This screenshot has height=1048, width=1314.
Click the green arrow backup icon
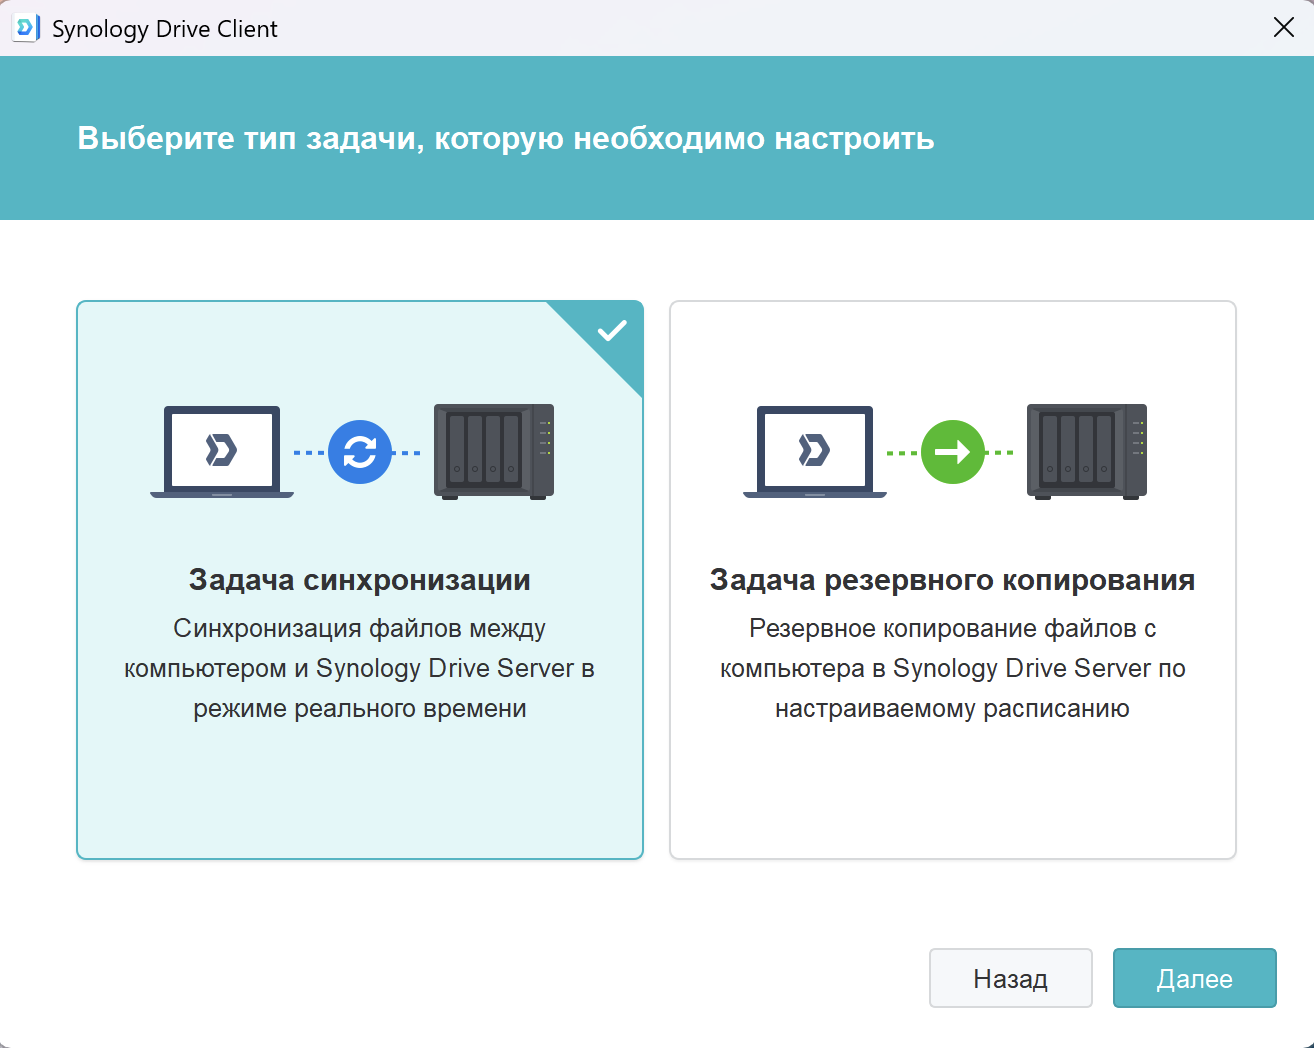[x=952, y=452]
